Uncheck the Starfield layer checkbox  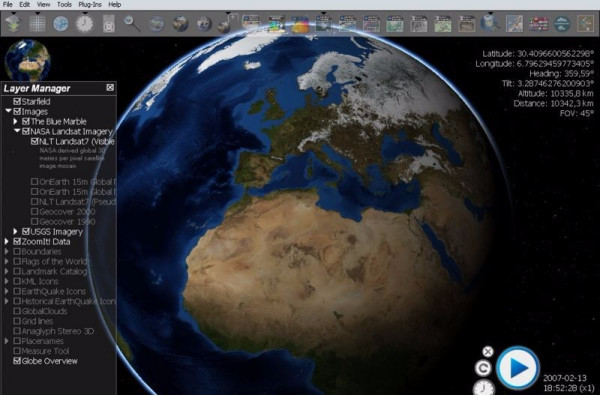point(17,101)
